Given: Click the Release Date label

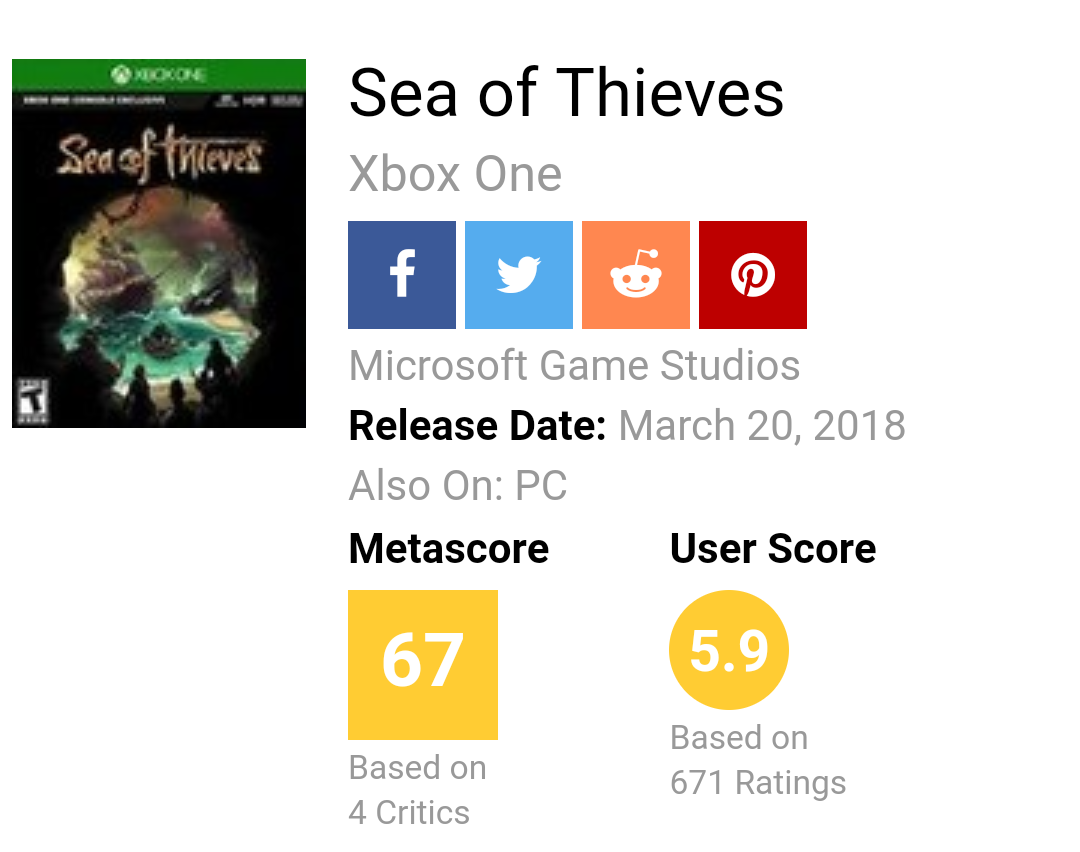Looking at the screenshot, I should tap(478, 426).
